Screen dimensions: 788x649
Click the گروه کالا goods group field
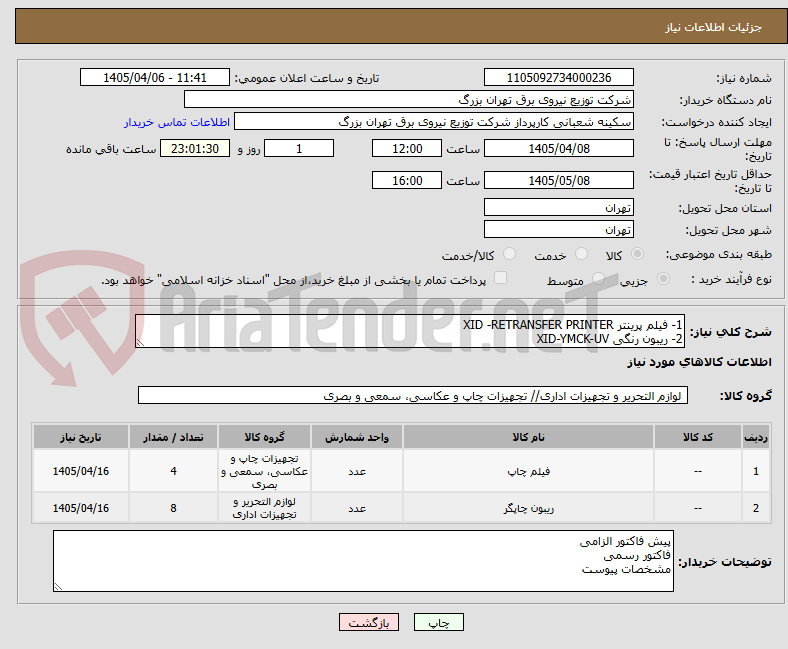[x=413, y=396]
